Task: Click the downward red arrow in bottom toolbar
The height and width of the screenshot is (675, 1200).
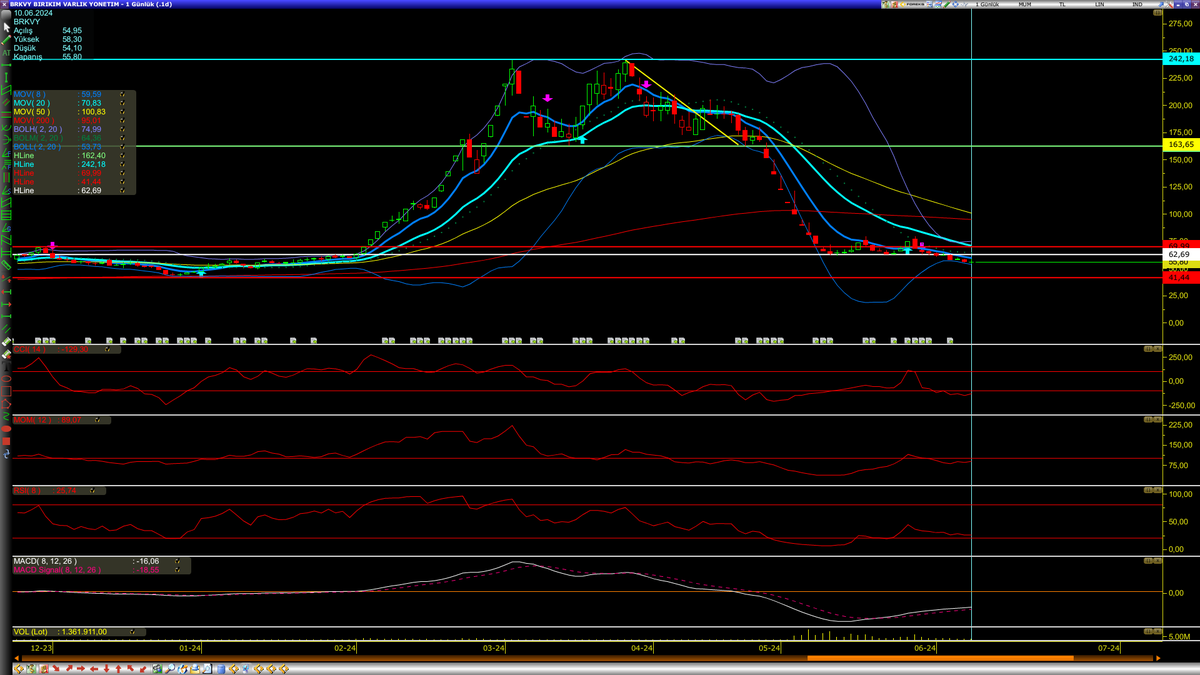Action: pyautogui.click(x=106, y=669)
